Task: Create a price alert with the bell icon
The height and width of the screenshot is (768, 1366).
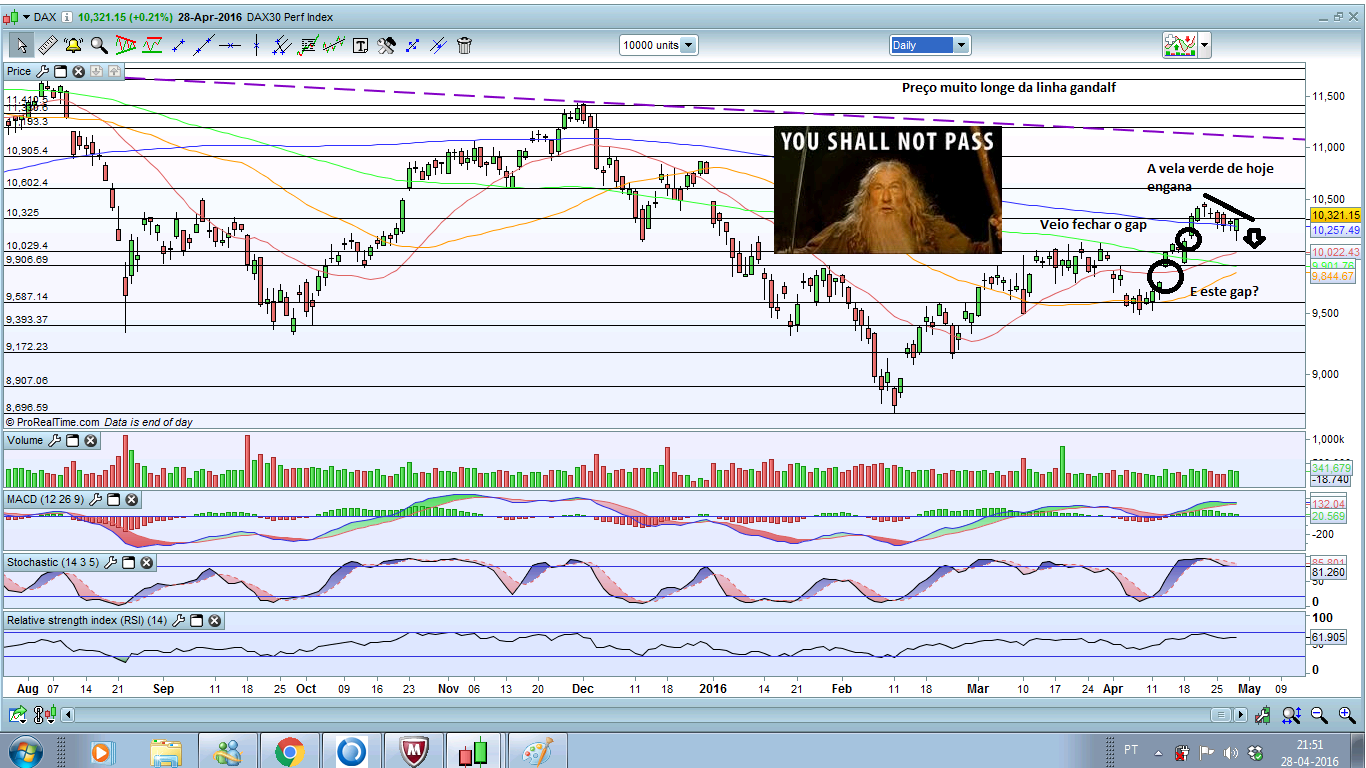Action: coord(73,45)
